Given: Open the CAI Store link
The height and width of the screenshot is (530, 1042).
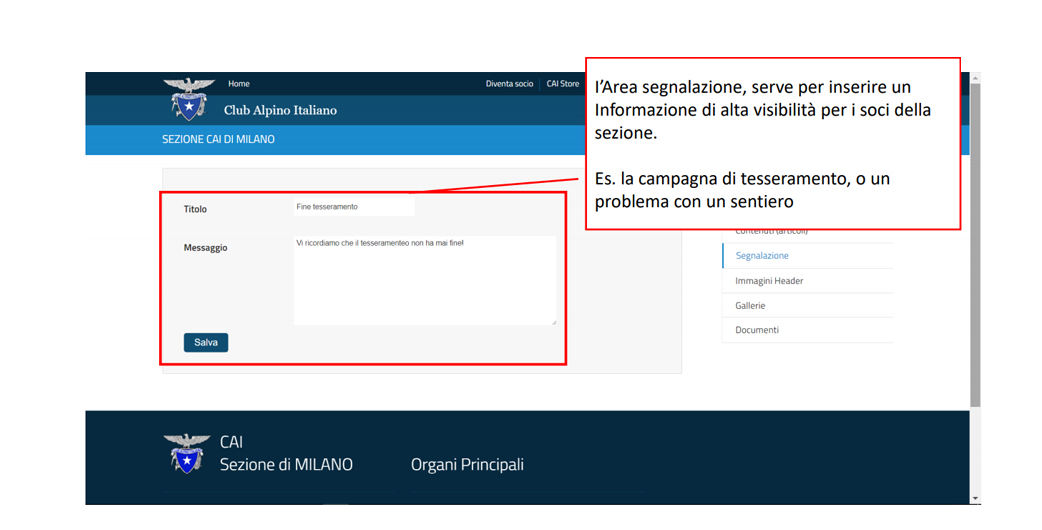Looking at the screenshot, I should click(563, 84).
